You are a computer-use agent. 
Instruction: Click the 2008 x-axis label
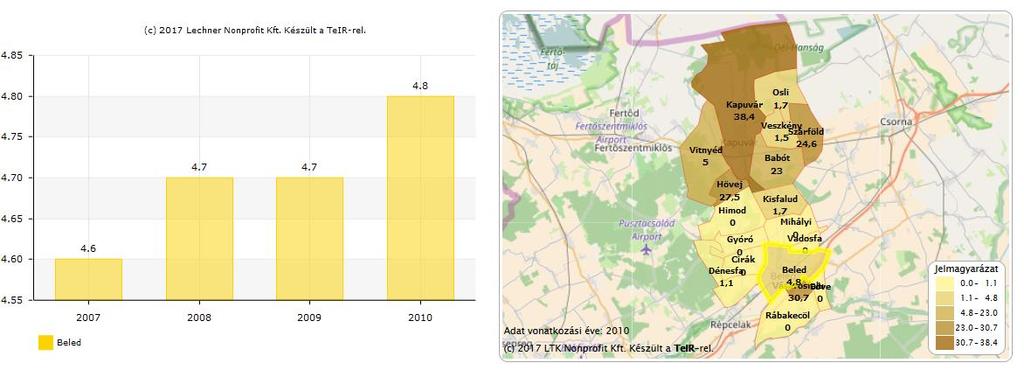click(199, 317)
